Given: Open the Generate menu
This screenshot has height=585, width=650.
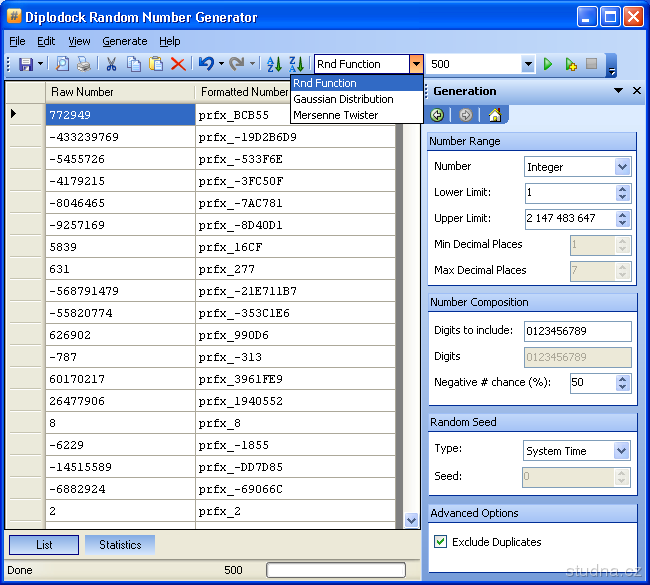Looking at the screenshot, I should (125, 41).
